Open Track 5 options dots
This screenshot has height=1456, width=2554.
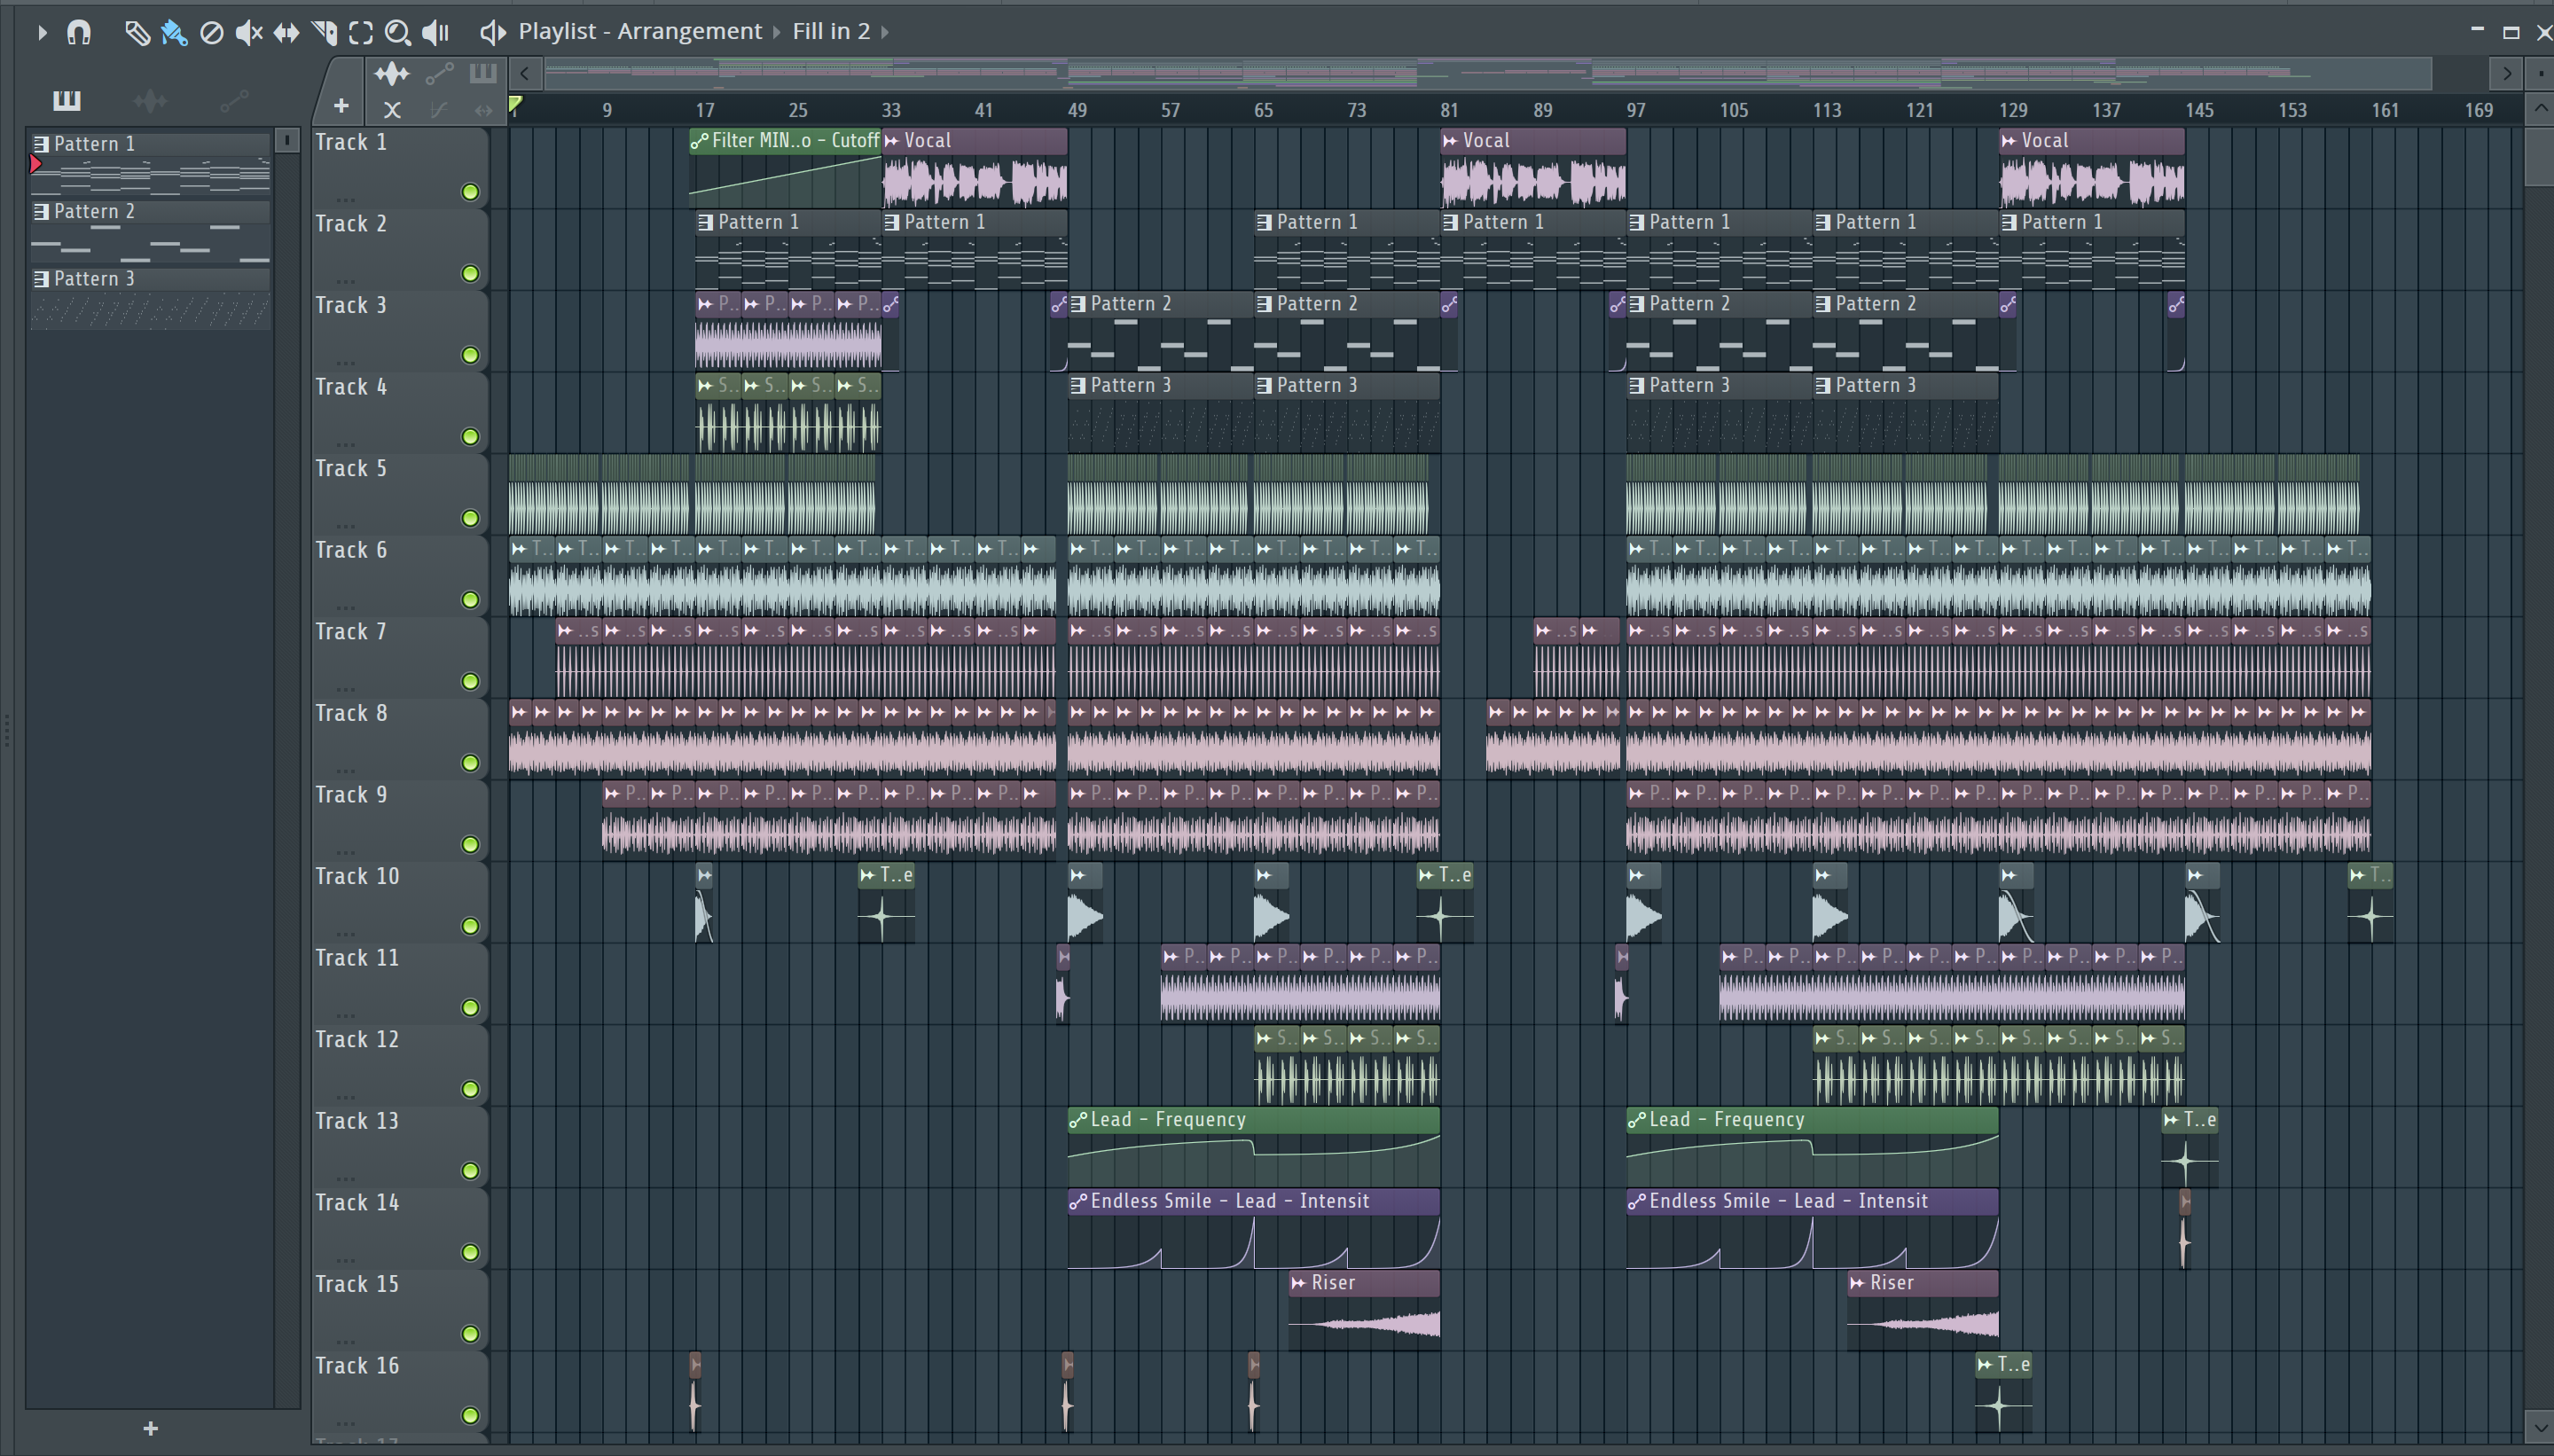pyautogui.click(x=346, y=525)
